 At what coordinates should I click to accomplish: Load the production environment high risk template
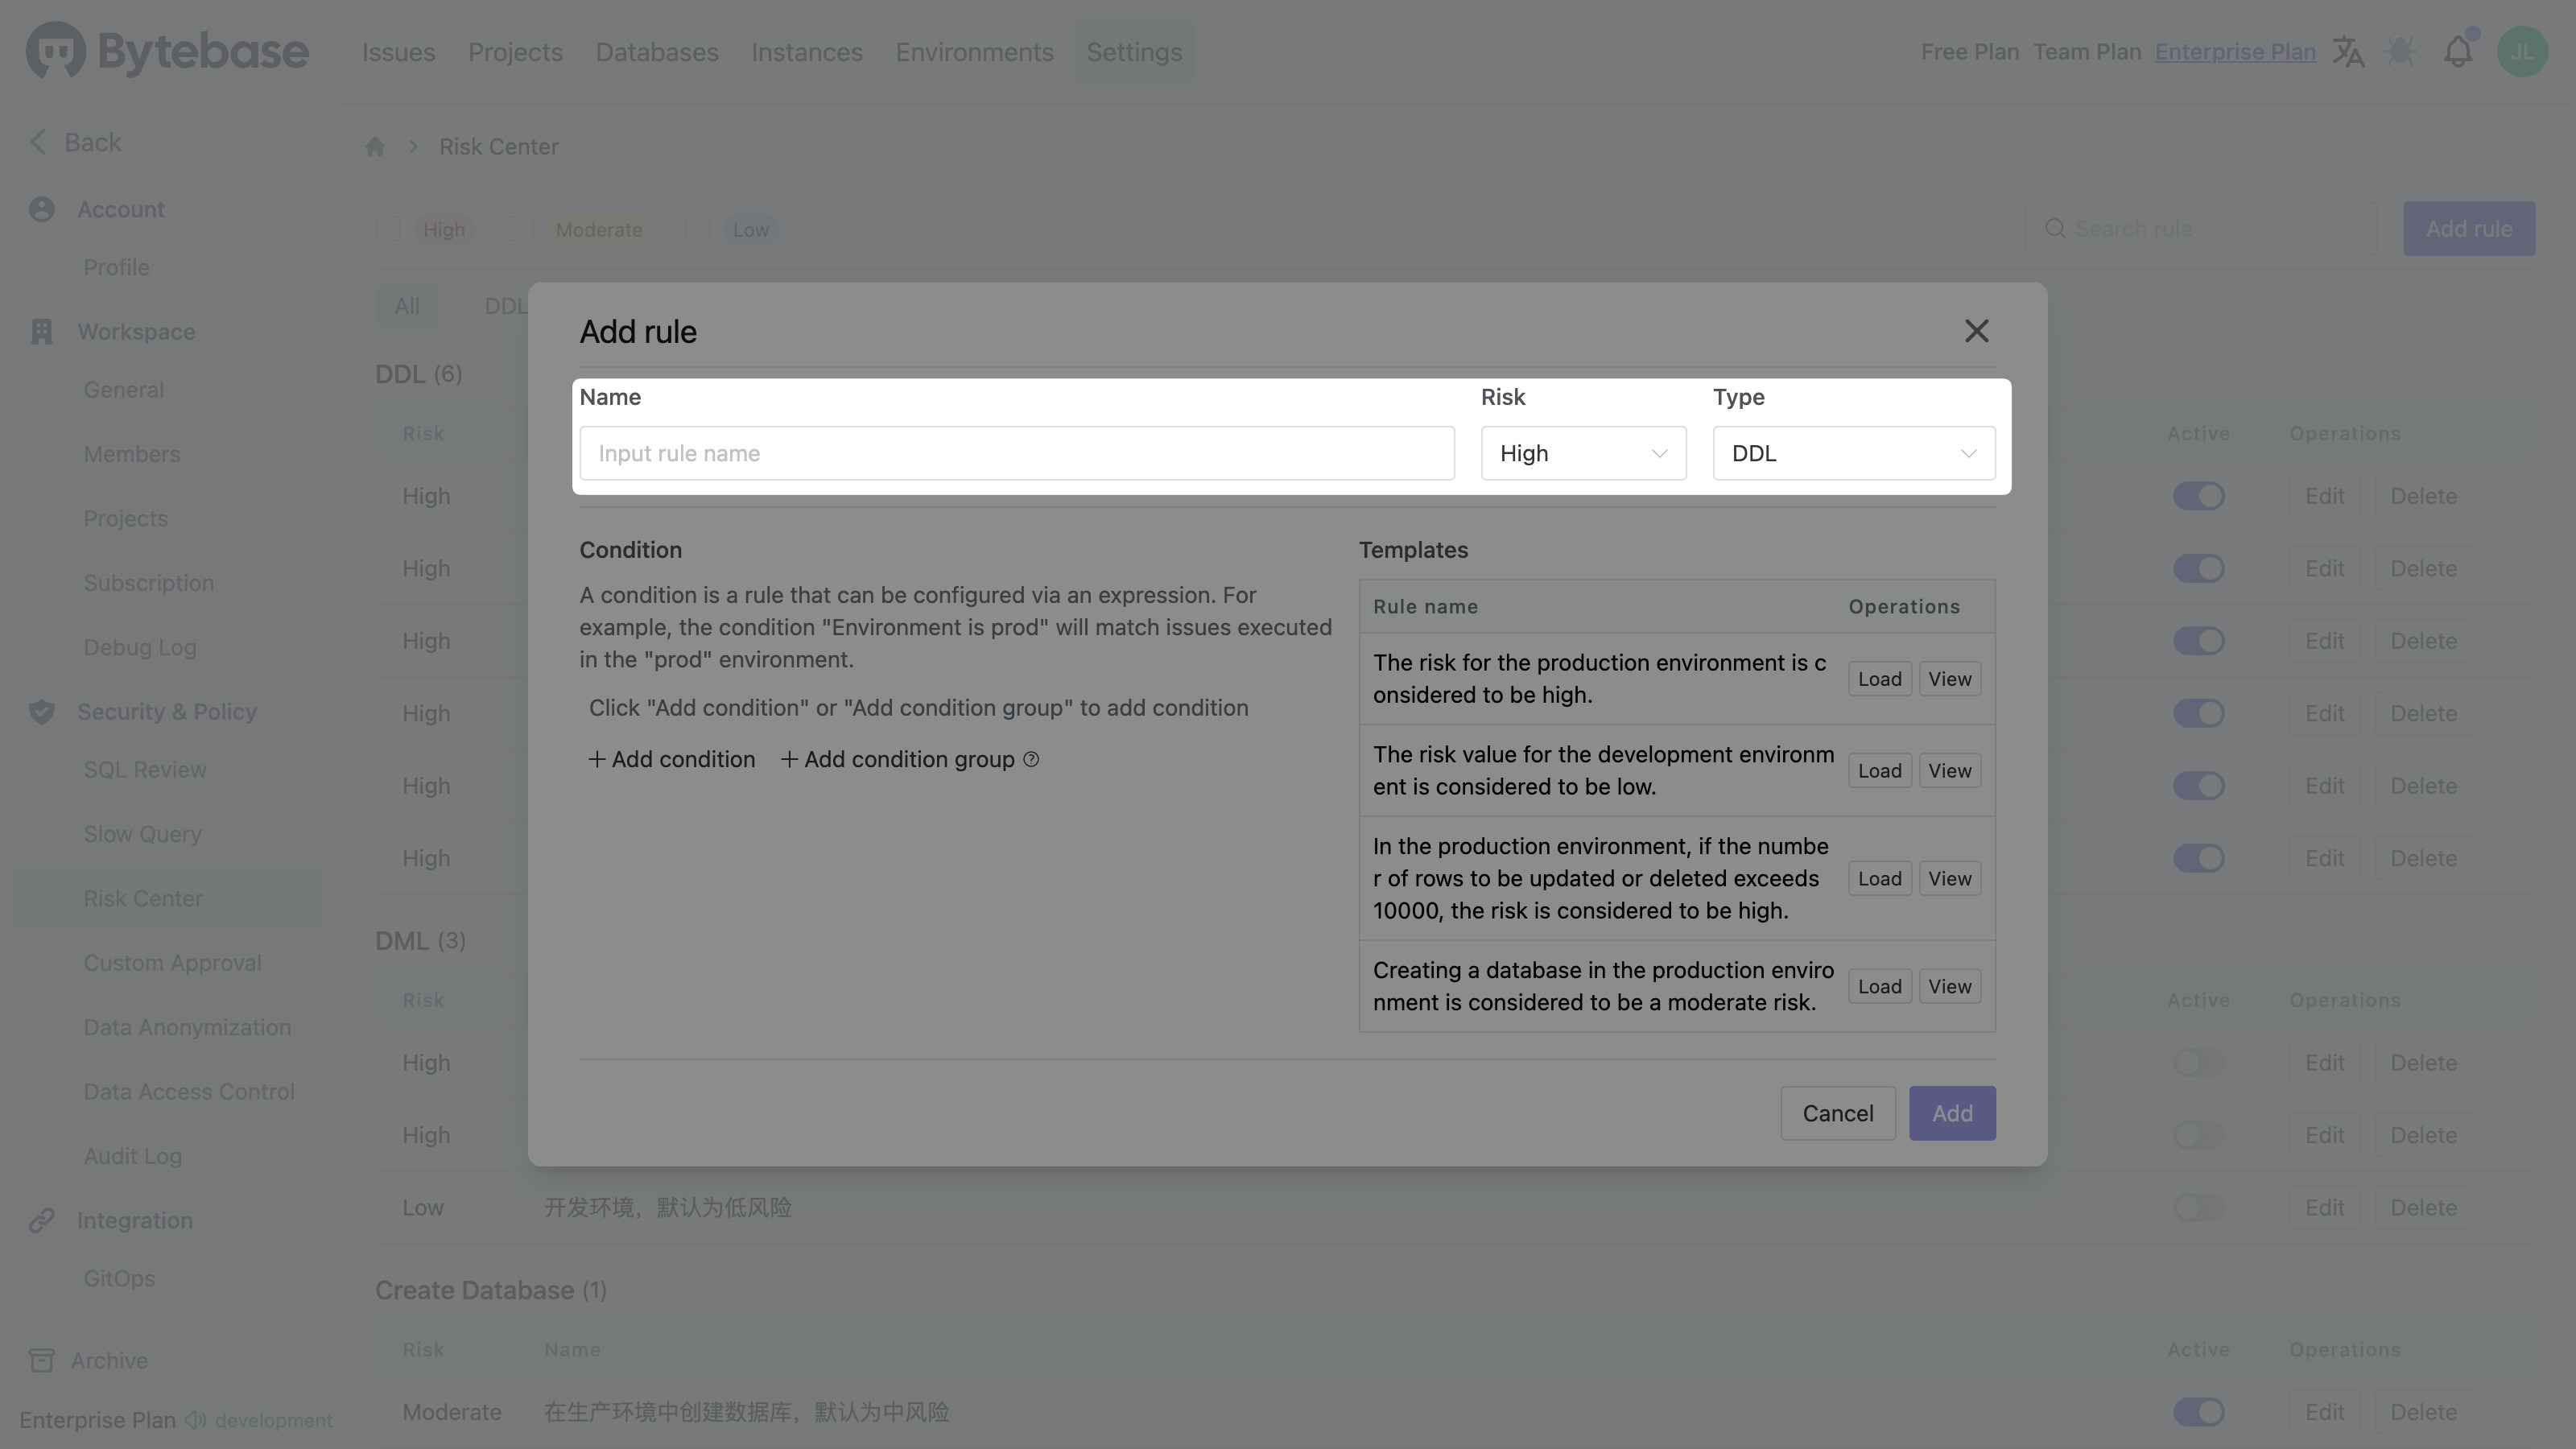(1879, 680)
